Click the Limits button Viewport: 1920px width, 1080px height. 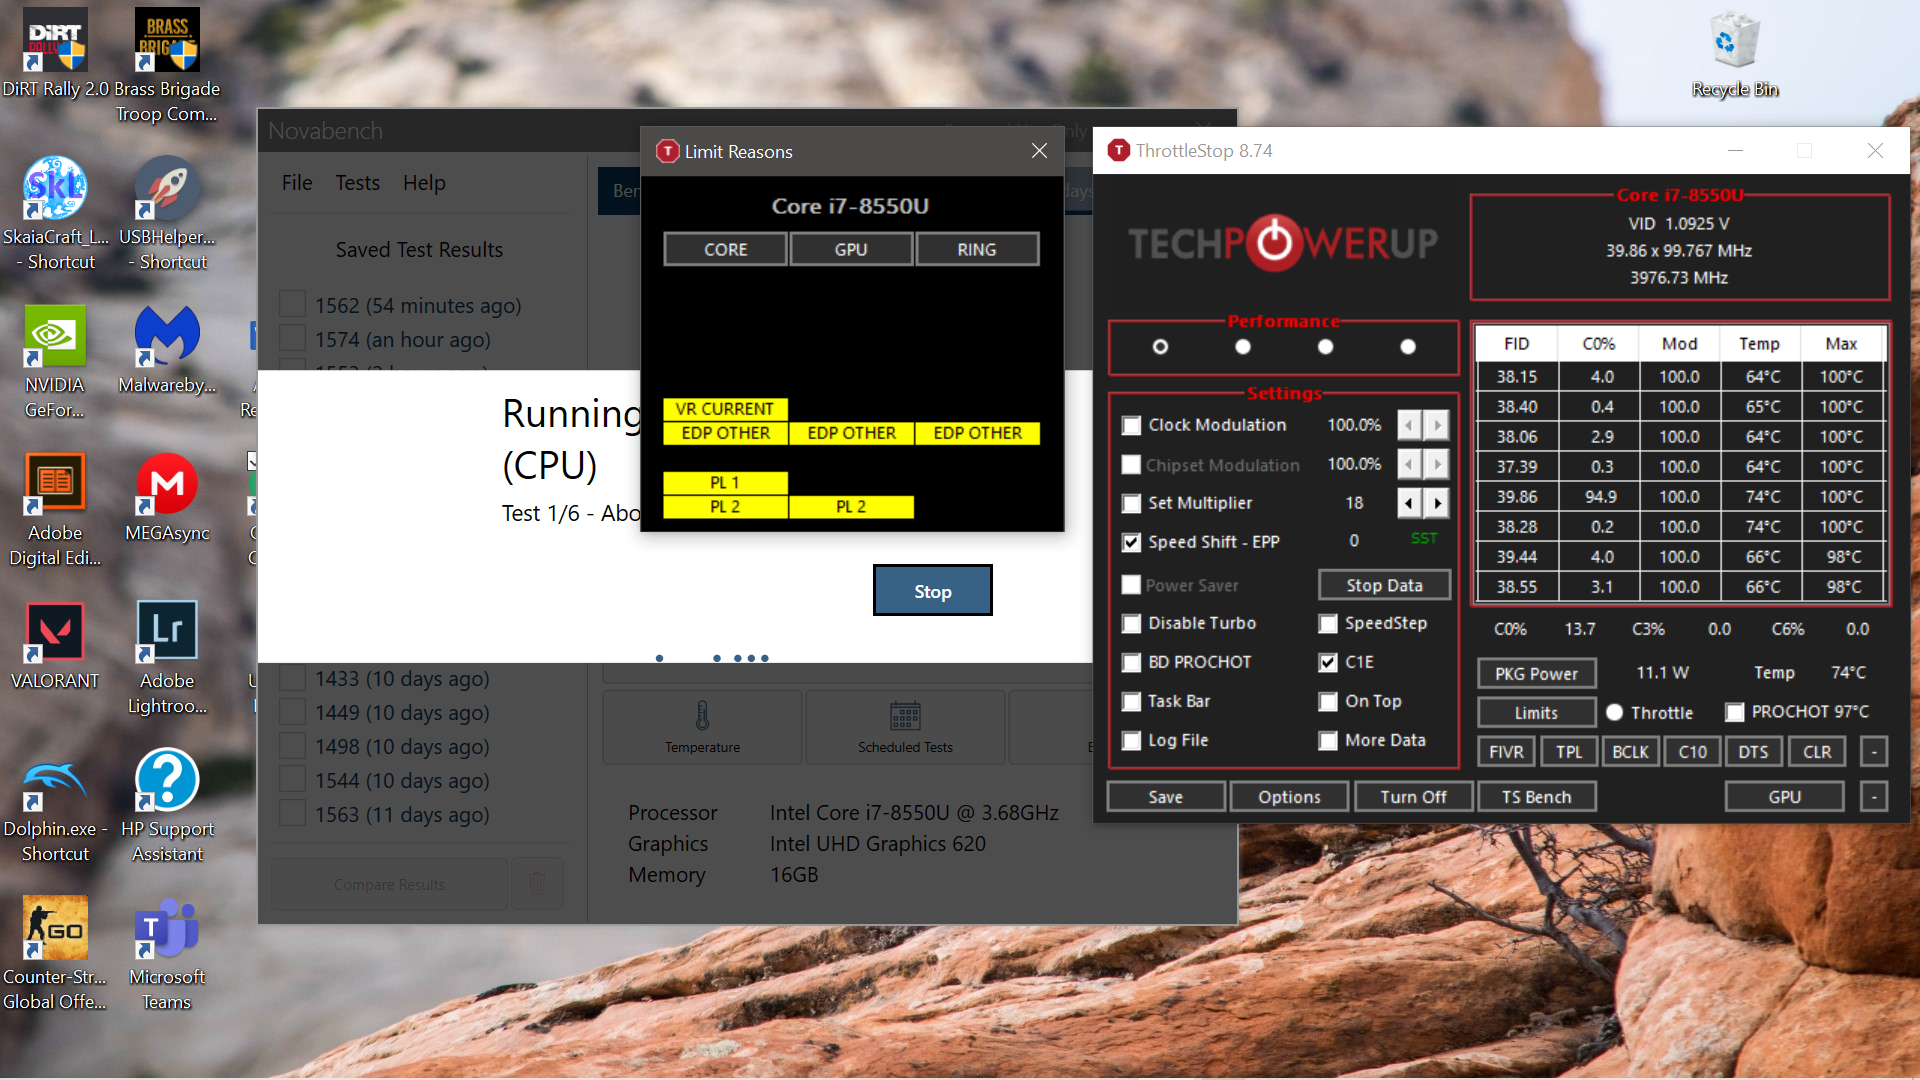coord(1536,712)
